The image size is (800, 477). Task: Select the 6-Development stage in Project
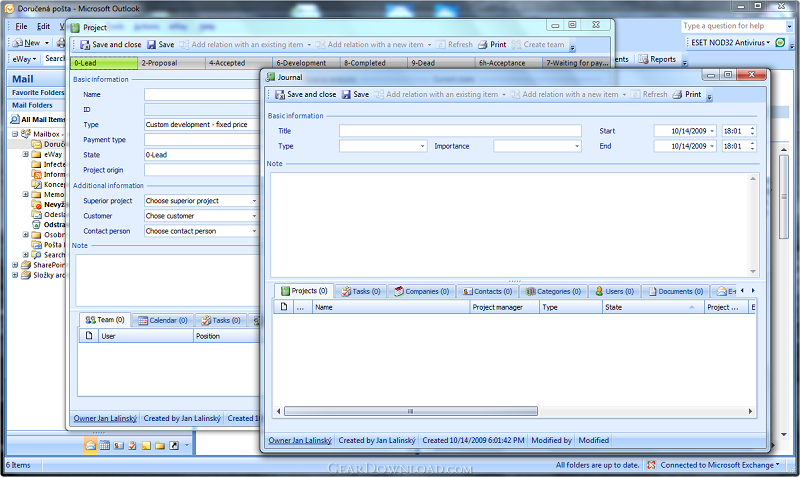pyautogui.click(x=306, y=63)
